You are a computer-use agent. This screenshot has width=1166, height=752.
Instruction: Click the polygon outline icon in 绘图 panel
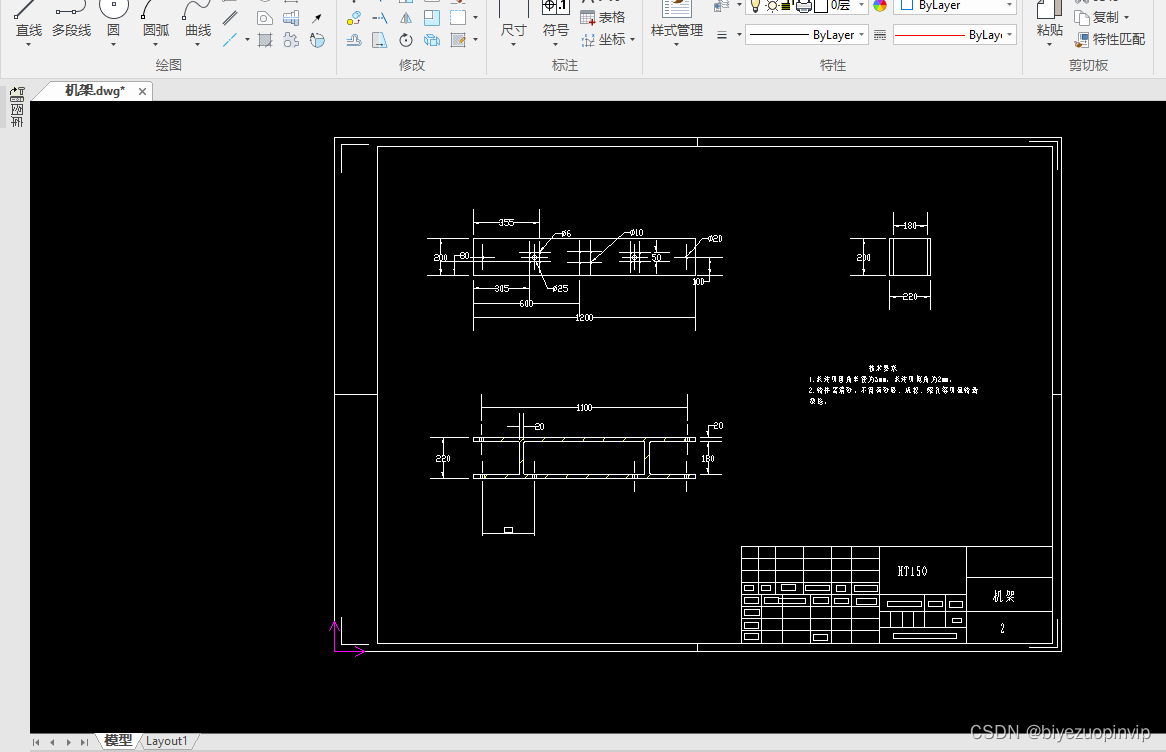click(x=265, y=17)
